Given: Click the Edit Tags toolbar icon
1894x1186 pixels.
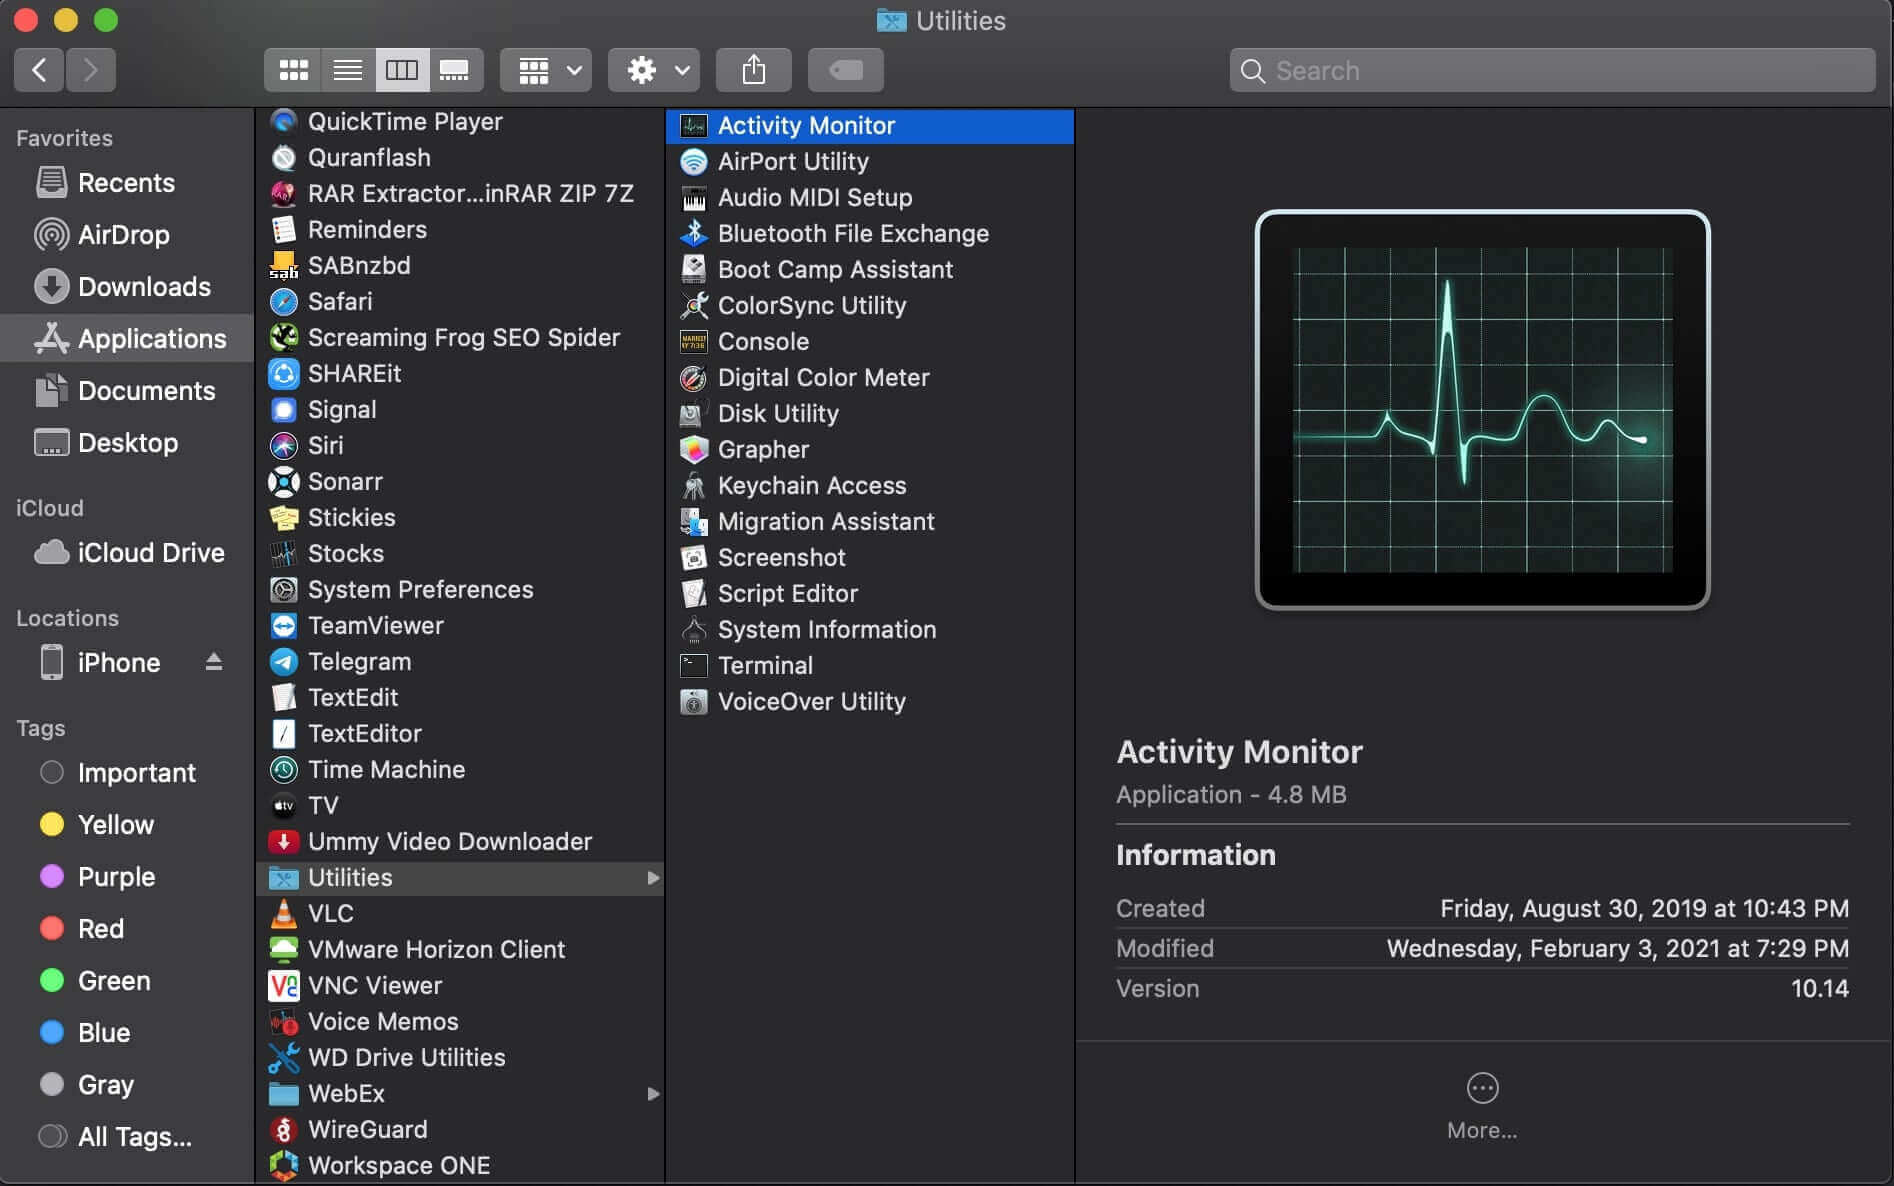Looking at the screenshot, I should (x=846, y=70).
